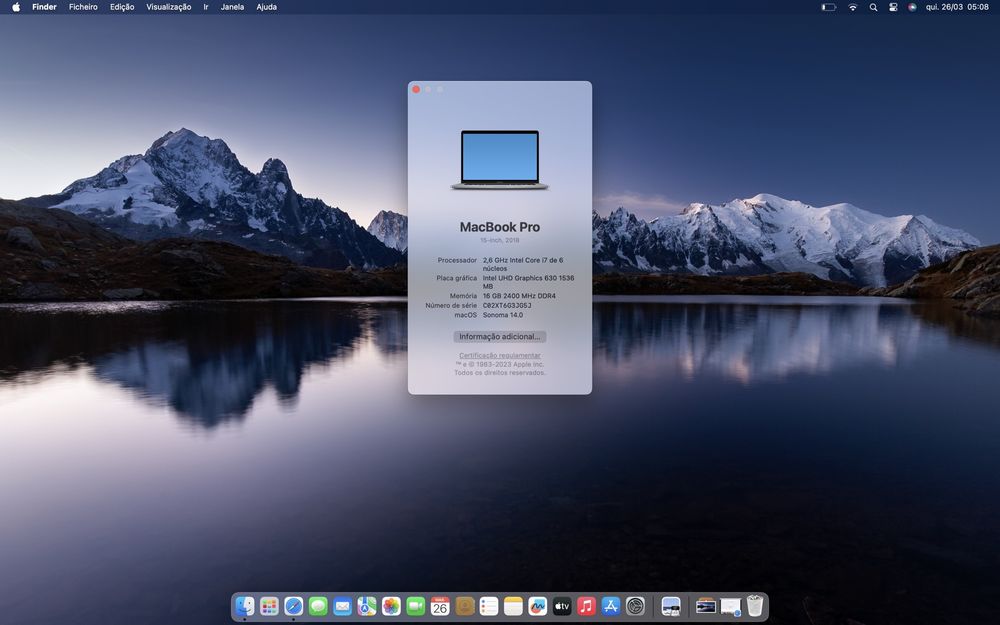This screenshot has width=1000, height=625.
Task: Open Control Center in the menu bar
Action: (x=893, y=7)
